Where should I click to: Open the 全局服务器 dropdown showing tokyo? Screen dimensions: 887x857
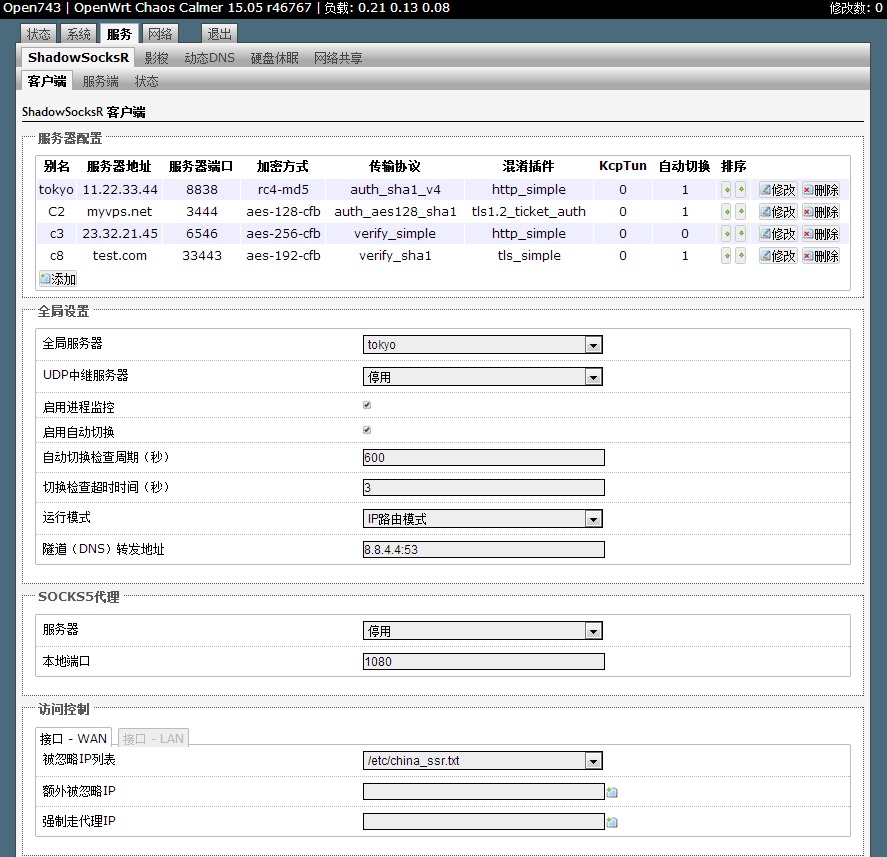482,345
